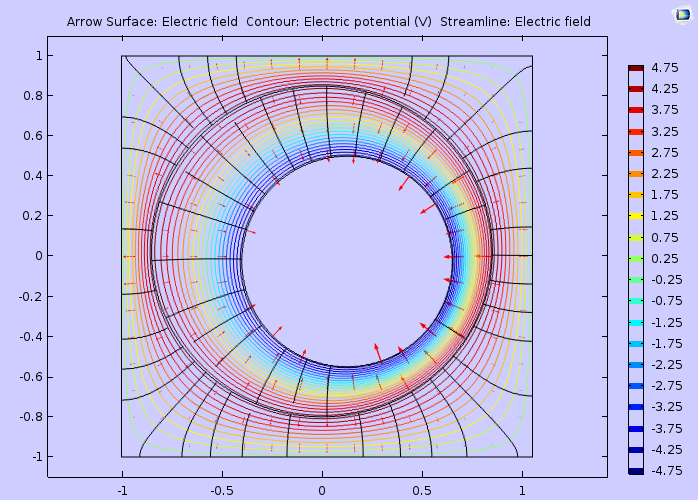The image size is (698, 500).
Task: Click the 4.75 dark red legend swatch
Action: (x=636, y=68)
